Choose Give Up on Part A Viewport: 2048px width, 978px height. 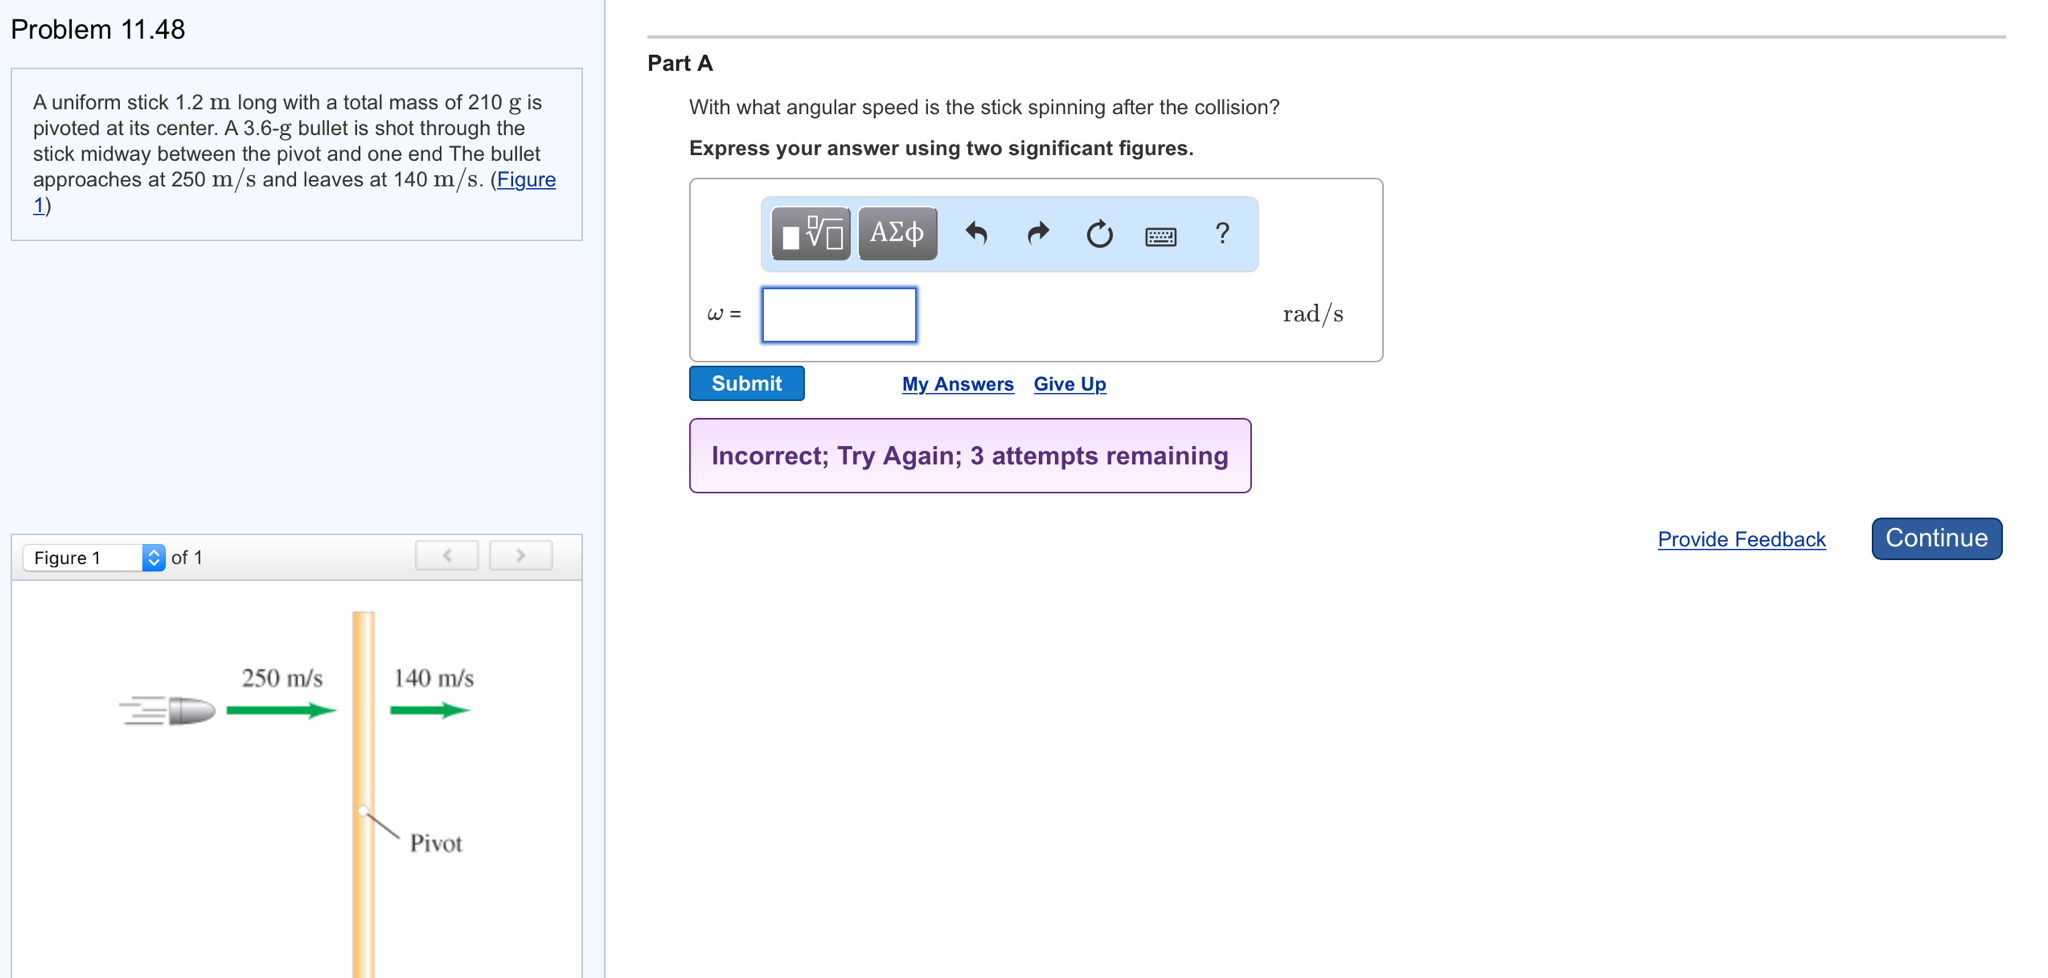tap(1069, 384)
